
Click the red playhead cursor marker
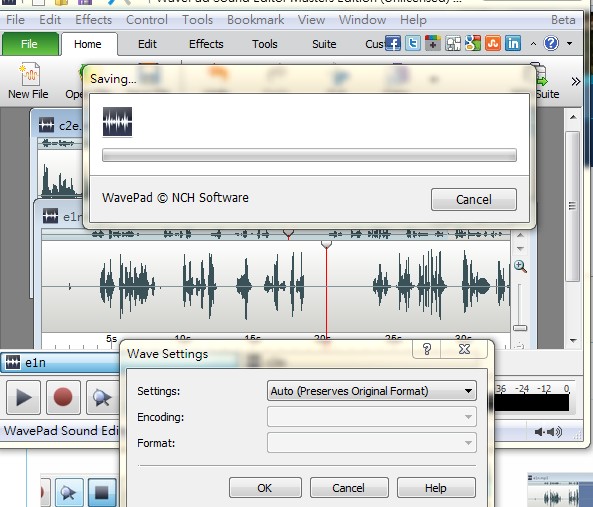326,244
